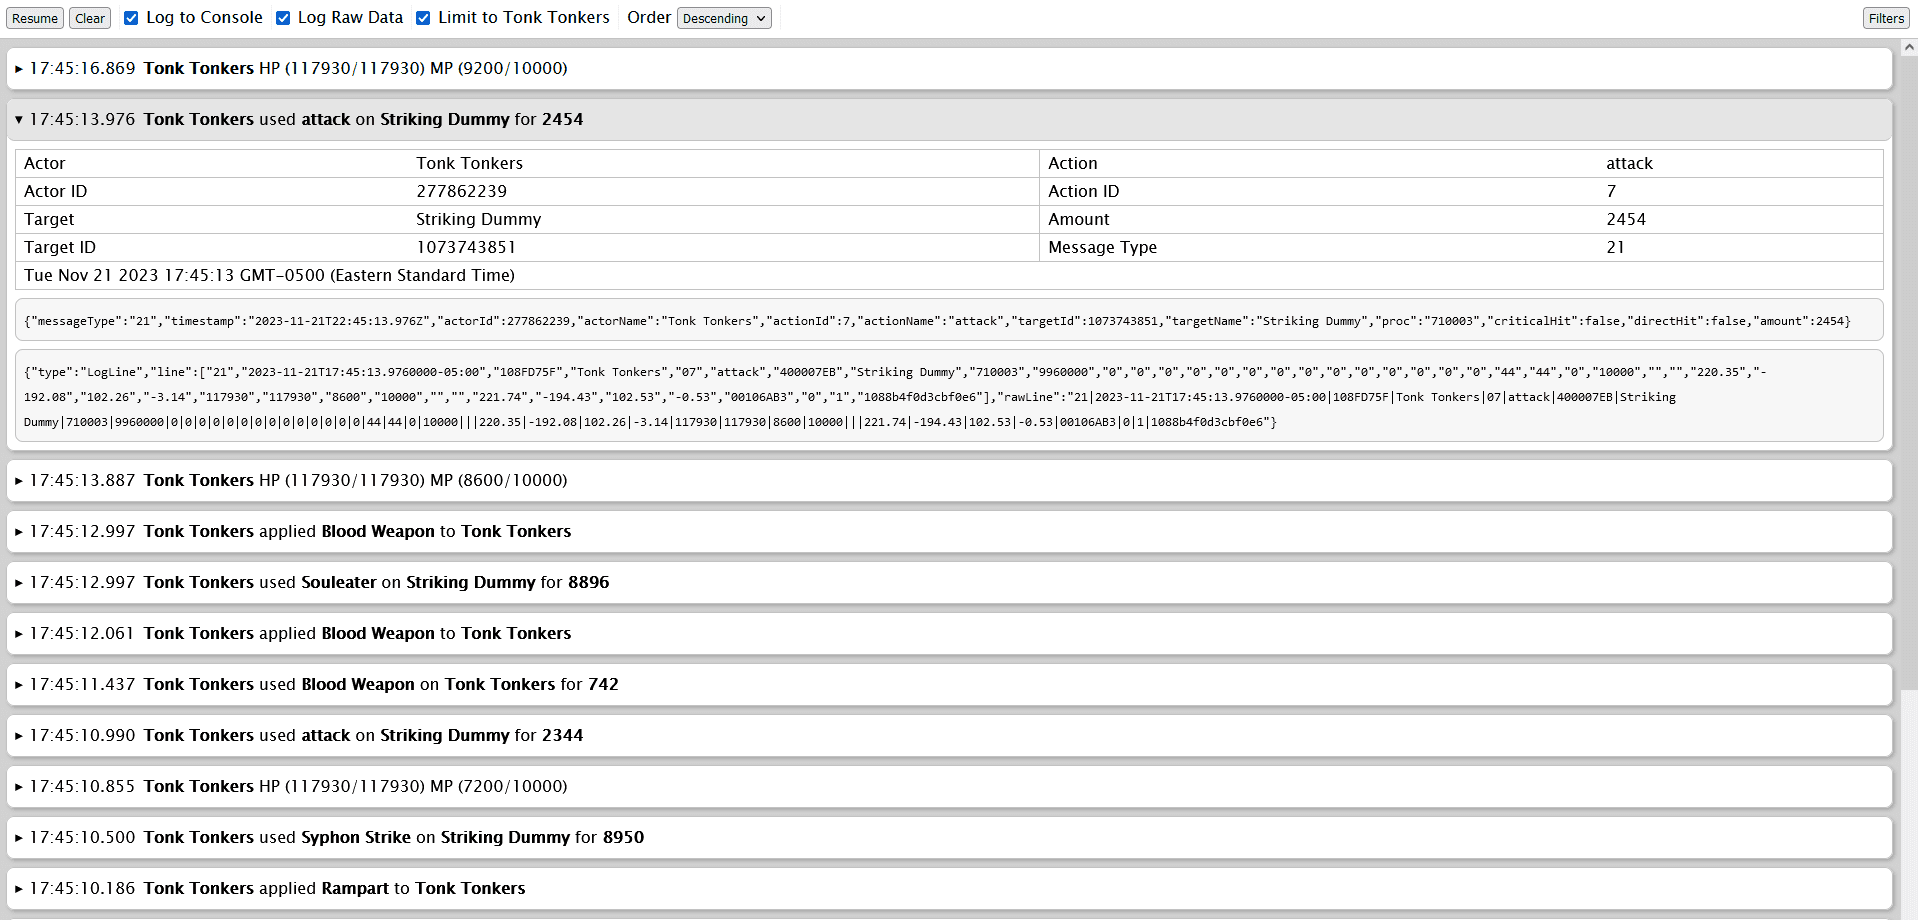Image resolution: width=1918 pixels, height=920 pixels.
Task: Select the LogLine rawLine data block
Action: tap(950, 396)
